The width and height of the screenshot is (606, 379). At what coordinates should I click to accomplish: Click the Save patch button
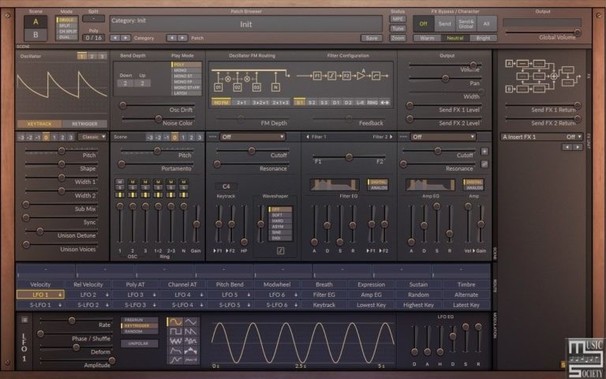tap(371, 38)
